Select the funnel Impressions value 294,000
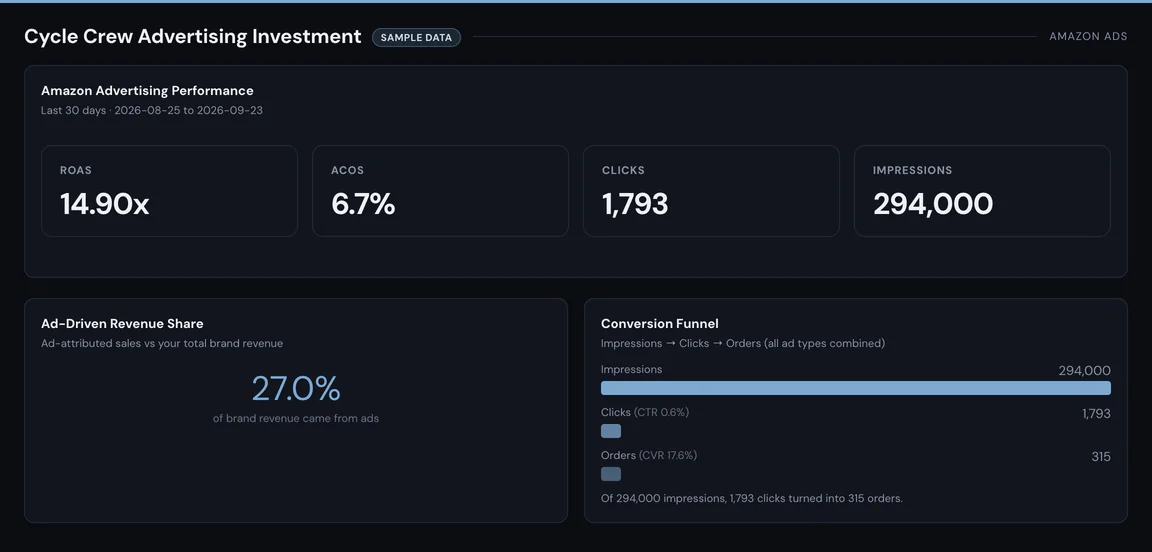This screenshot has width=1152, height=552. pos(1084,371)
